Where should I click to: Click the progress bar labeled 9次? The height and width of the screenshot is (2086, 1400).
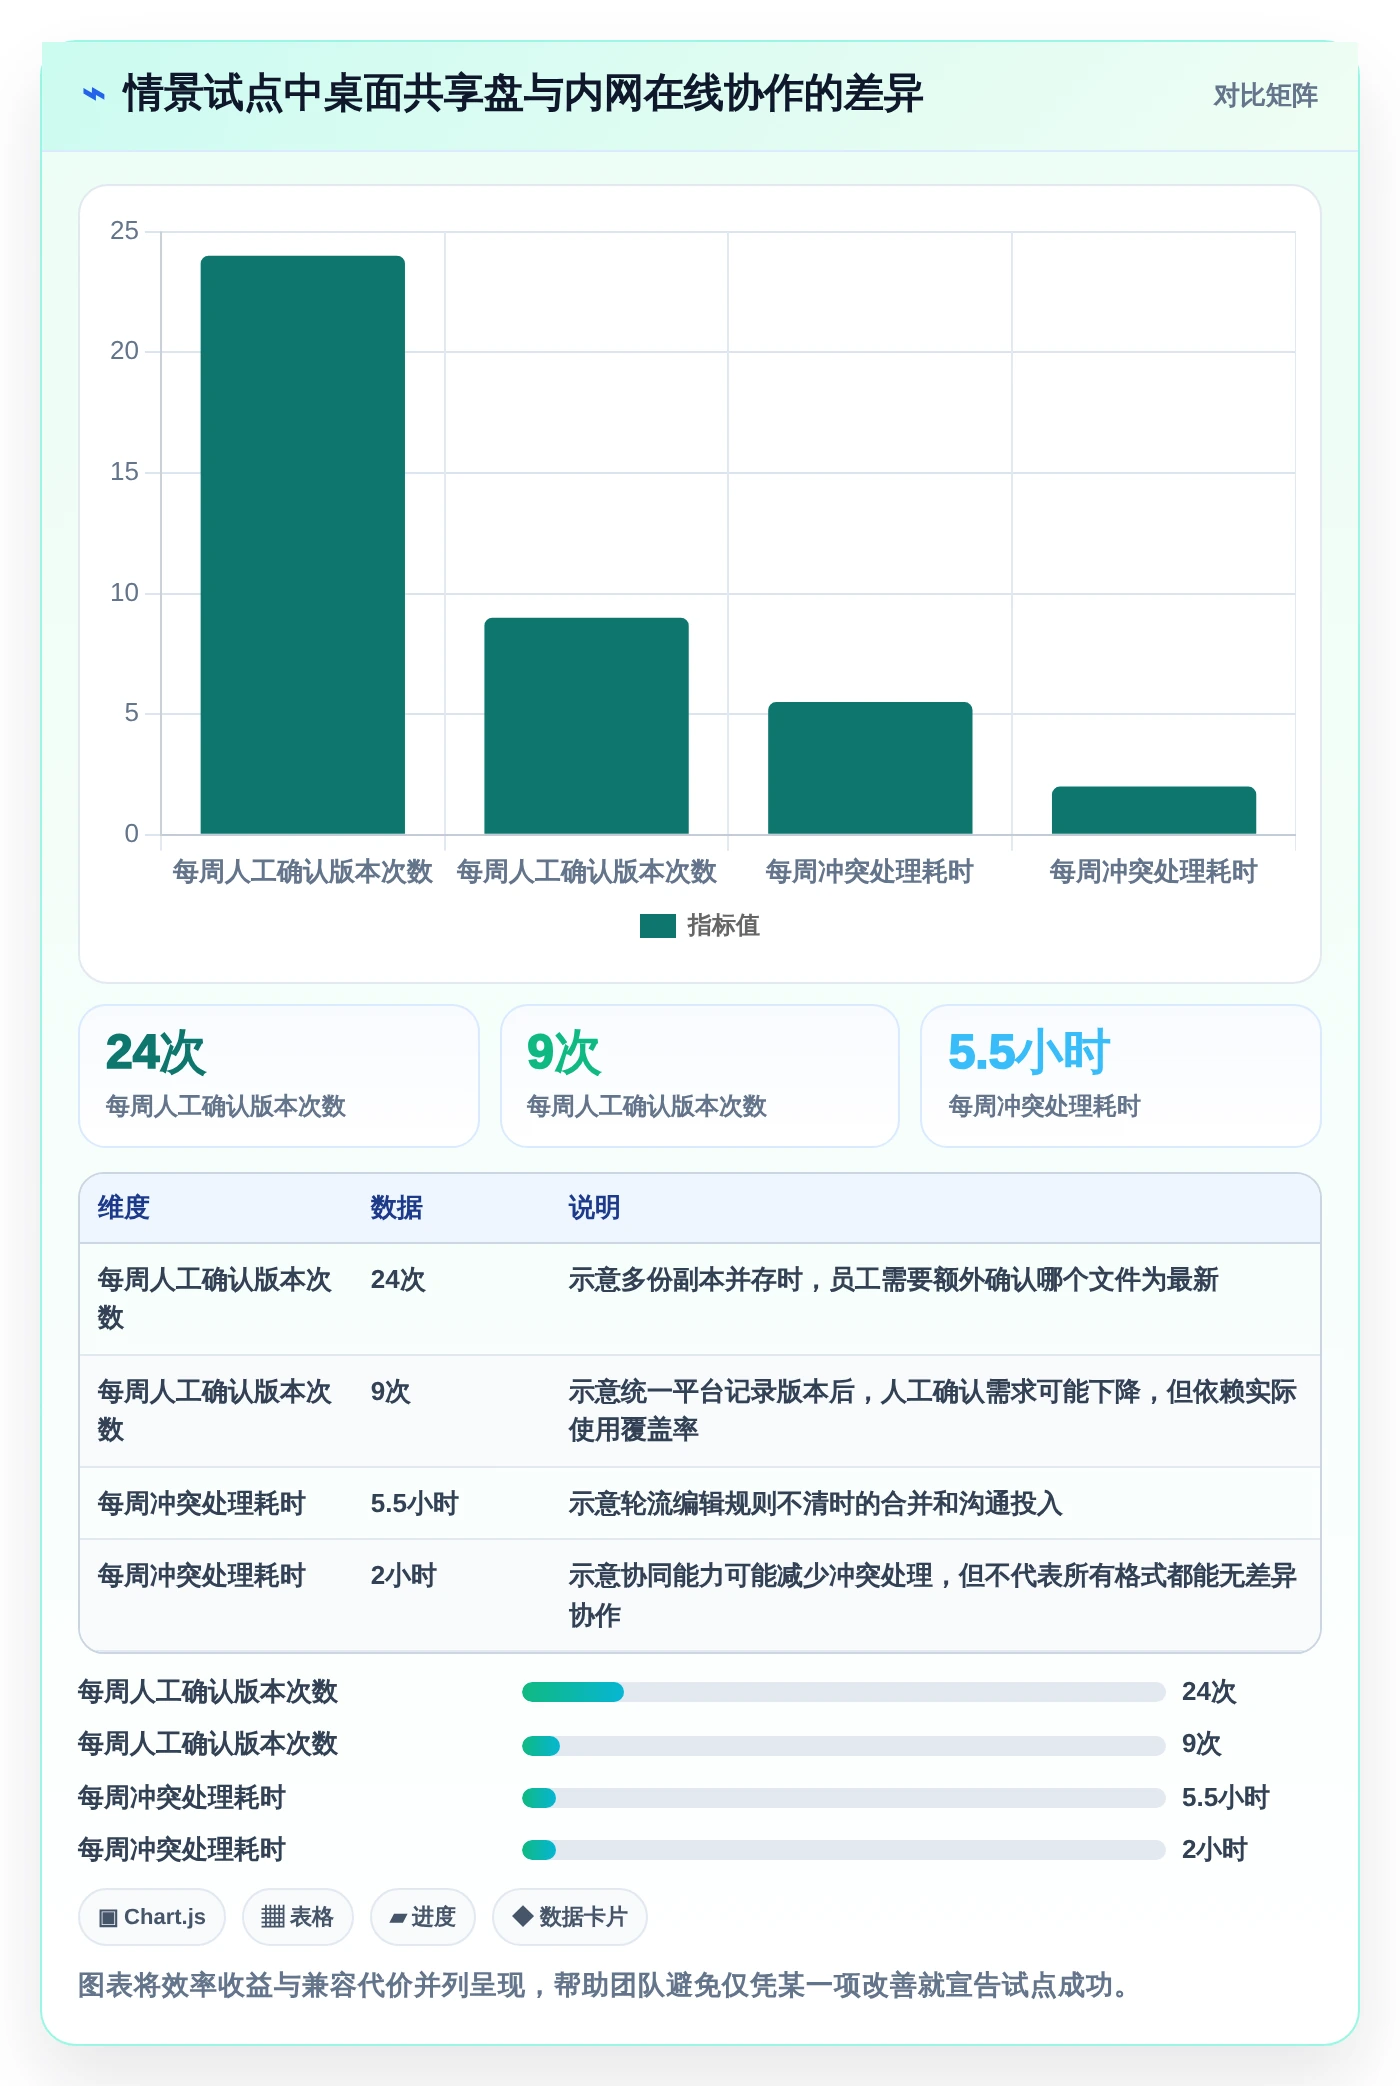click(x=843, y=1746)
